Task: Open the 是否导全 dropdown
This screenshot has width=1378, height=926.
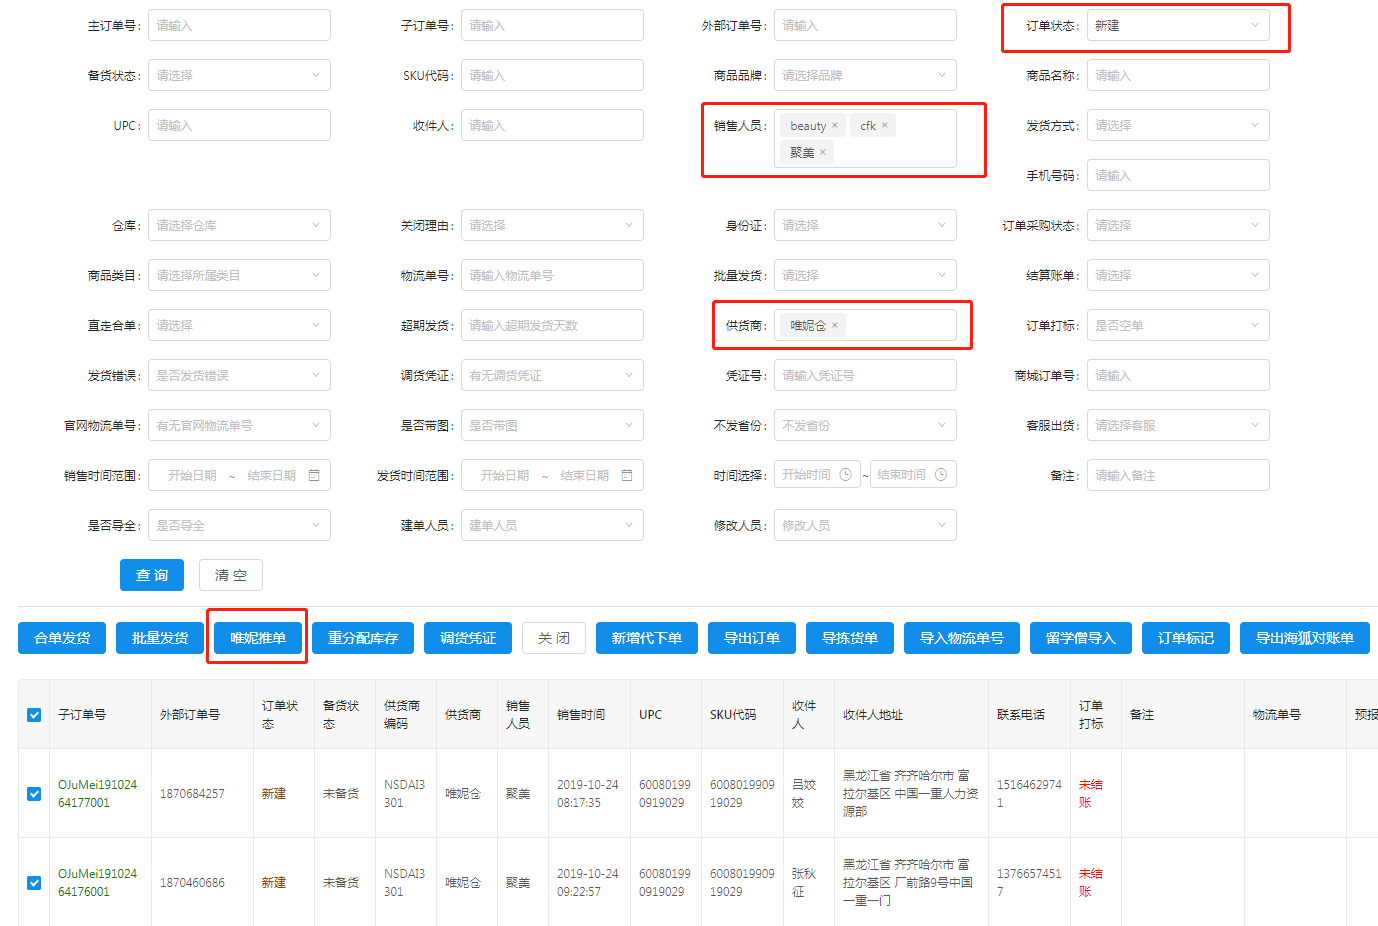Action: (x=239, y=525)
